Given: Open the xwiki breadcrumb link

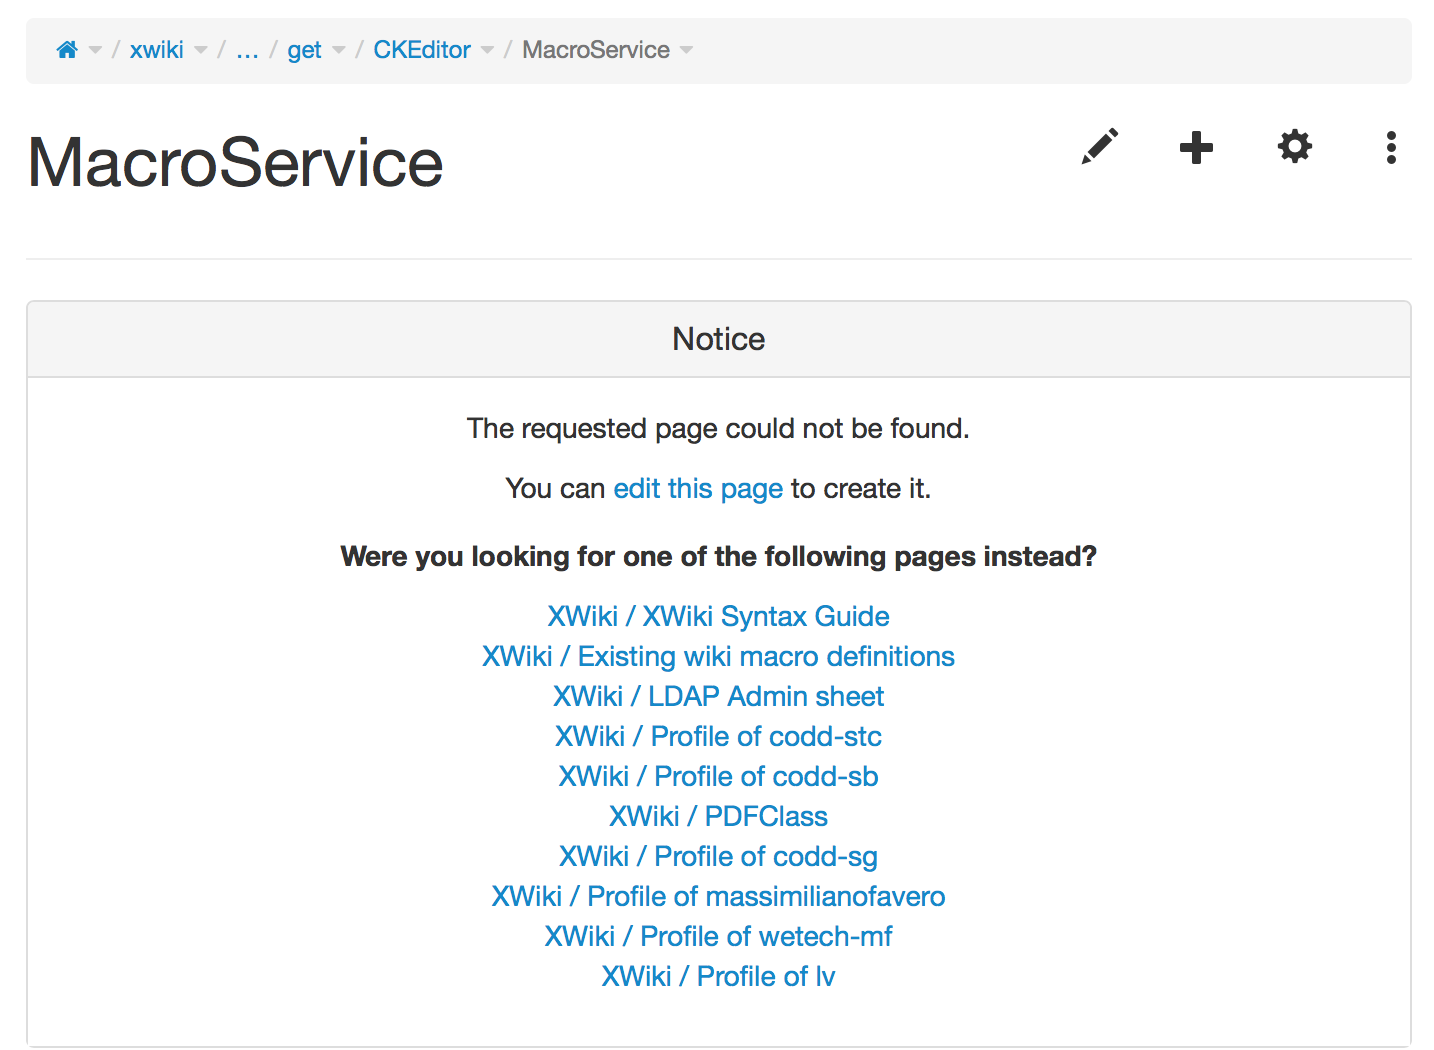Looking at the screenshot, I should coord(157,50).
